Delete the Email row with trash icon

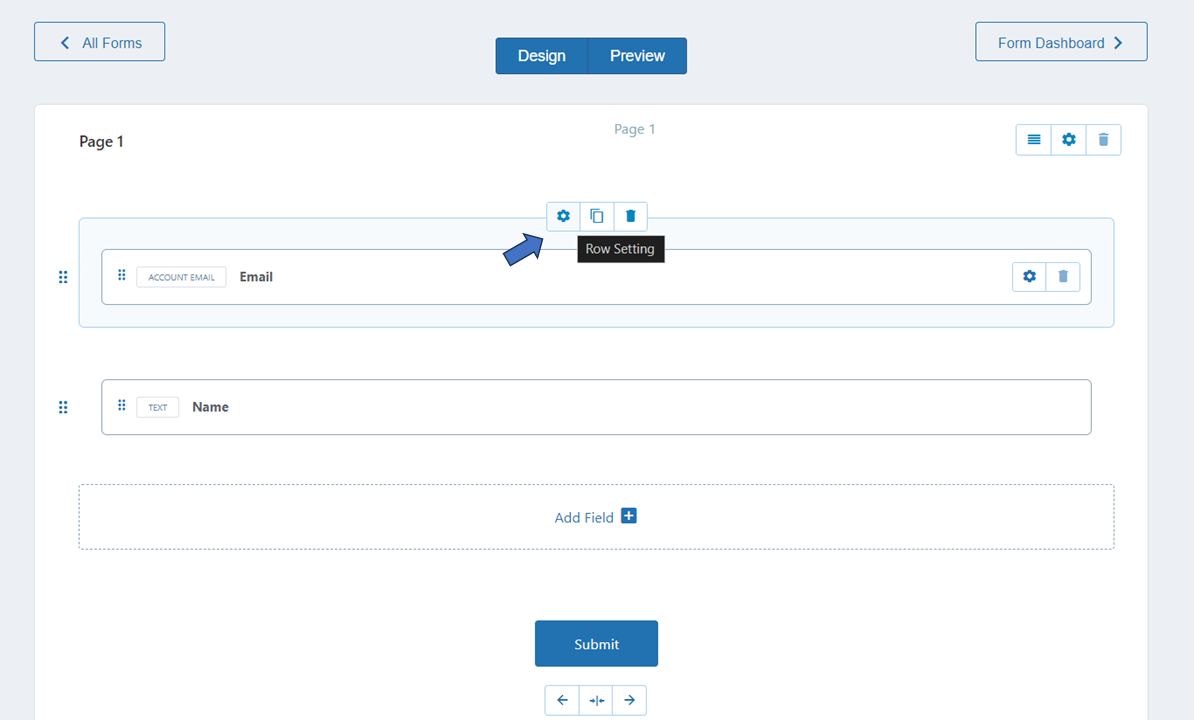click(630, 216)
